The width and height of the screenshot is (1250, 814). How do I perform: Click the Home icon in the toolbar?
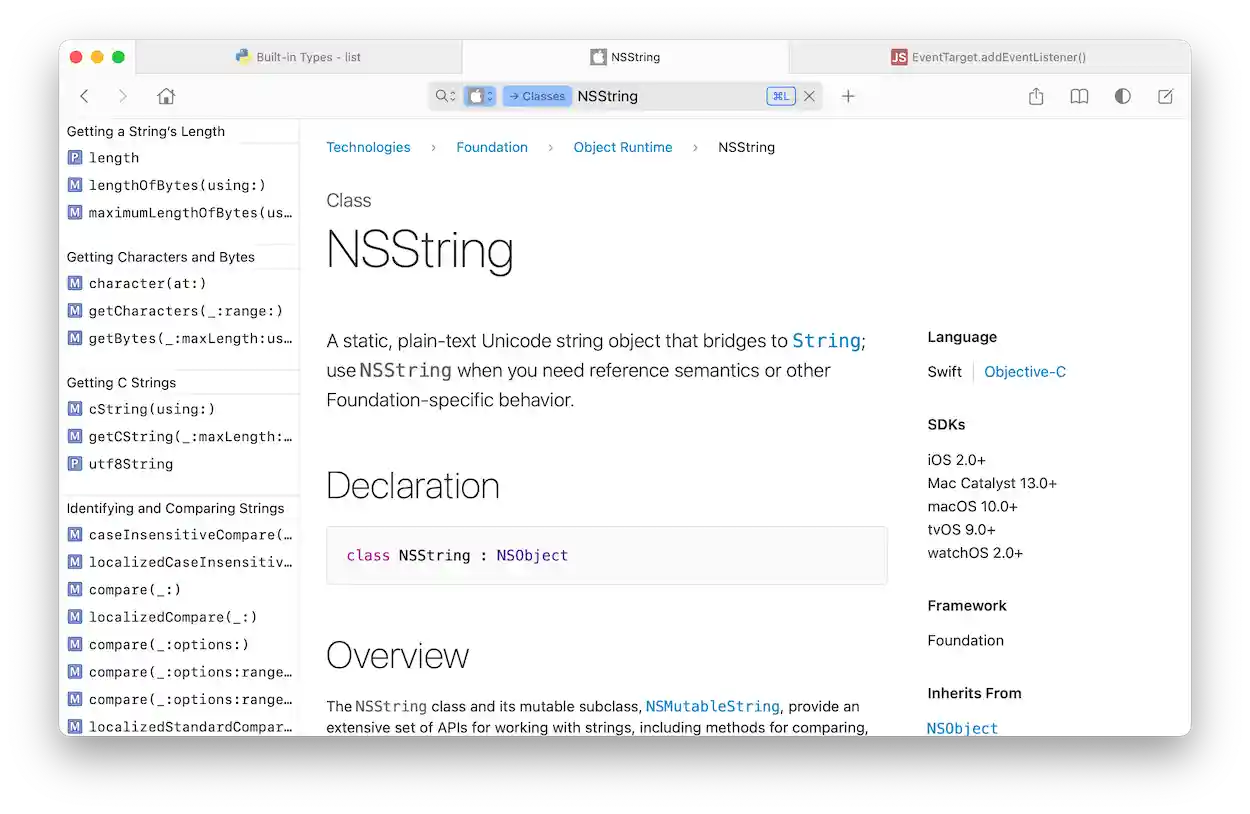point(165,96)
